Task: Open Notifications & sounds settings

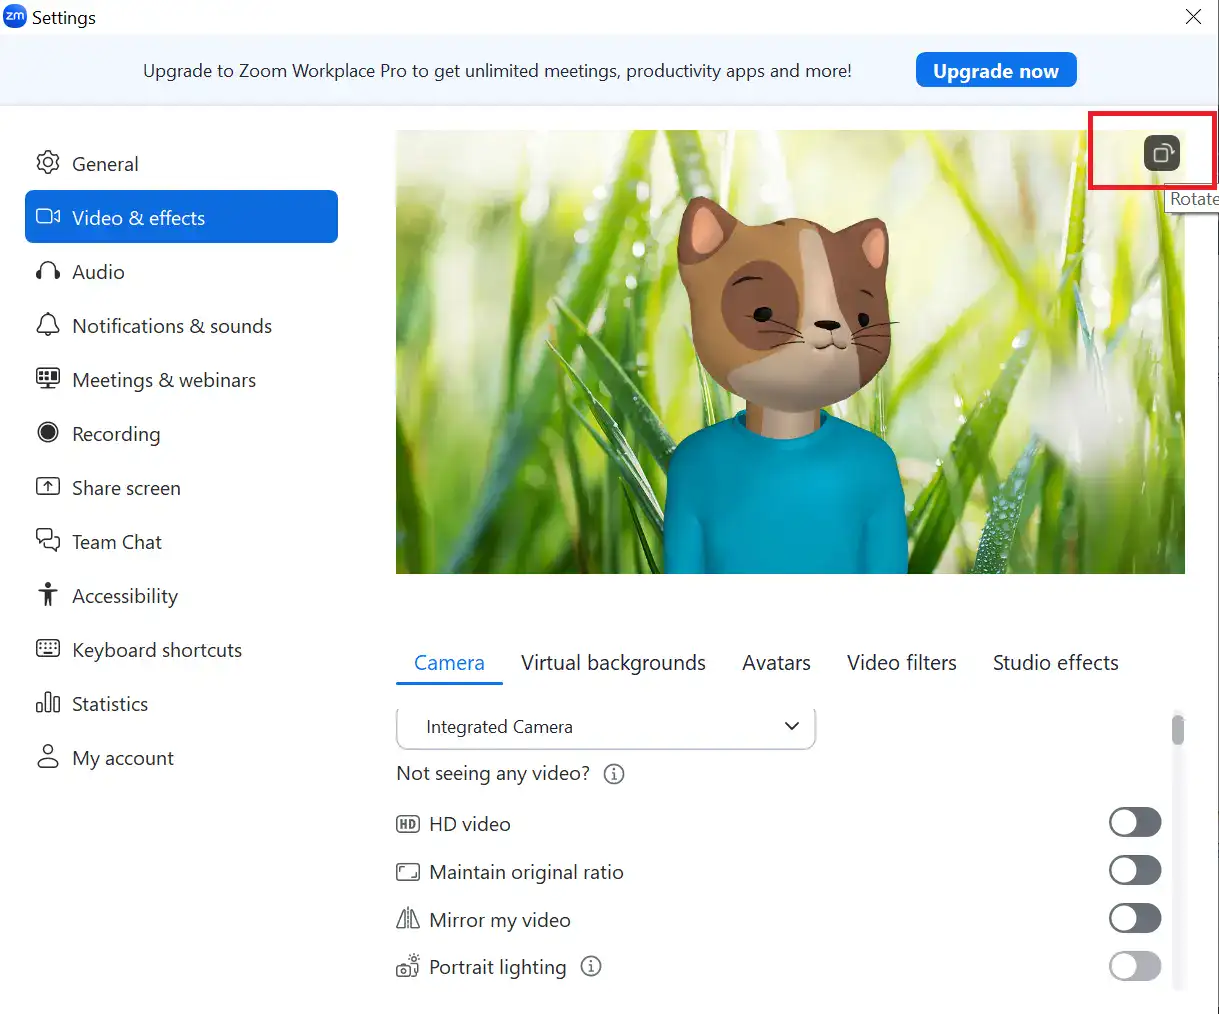Action: 181,325
